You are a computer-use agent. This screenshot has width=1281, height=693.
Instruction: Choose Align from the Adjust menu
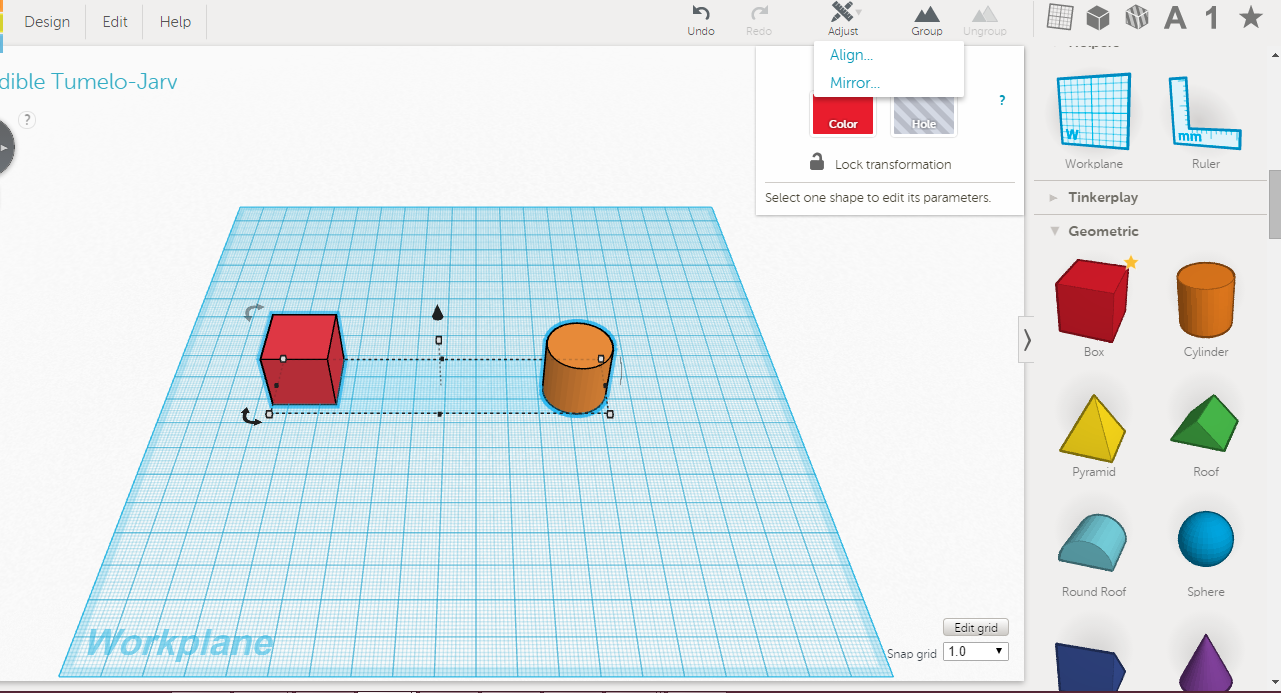(851, 55)
